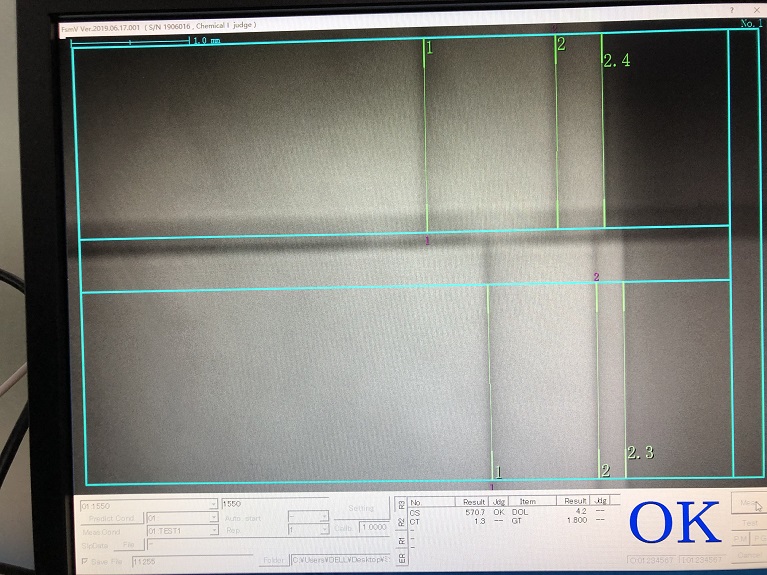Select the ER tab

click(402, 558)
